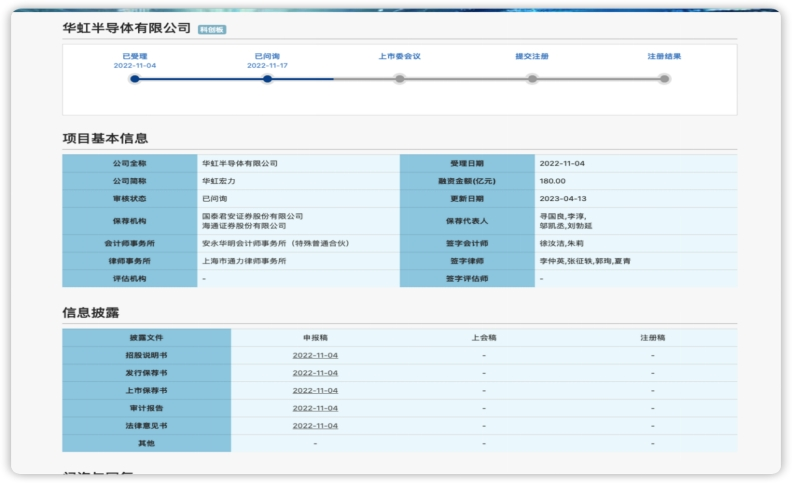Click the 科创板 badge next to the company name
792x483 pixels.
coord(212,30)
